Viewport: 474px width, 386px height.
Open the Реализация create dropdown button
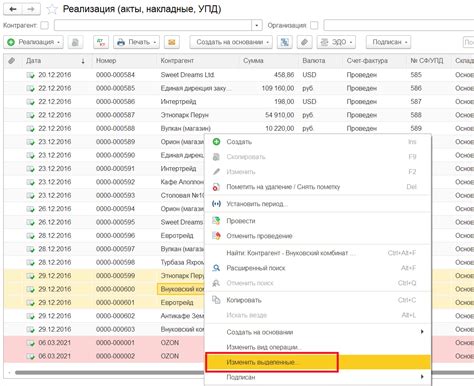(x=33, y=42)
